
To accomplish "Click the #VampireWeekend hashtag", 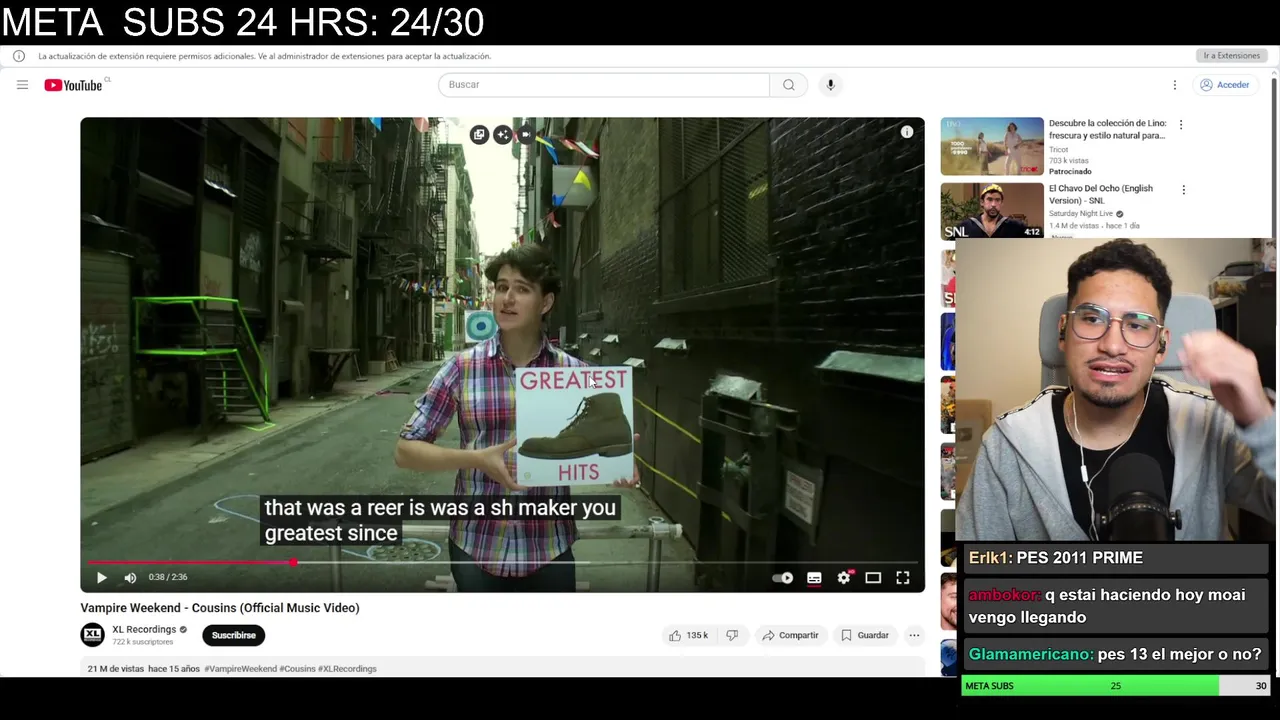I will [240, 669].
